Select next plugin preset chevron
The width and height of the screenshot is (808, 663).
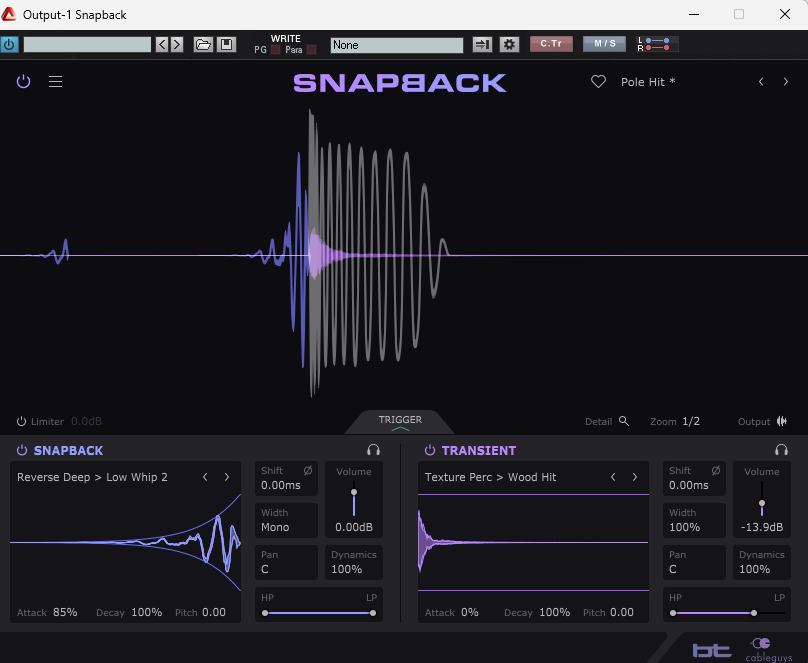tap(786, 81)
